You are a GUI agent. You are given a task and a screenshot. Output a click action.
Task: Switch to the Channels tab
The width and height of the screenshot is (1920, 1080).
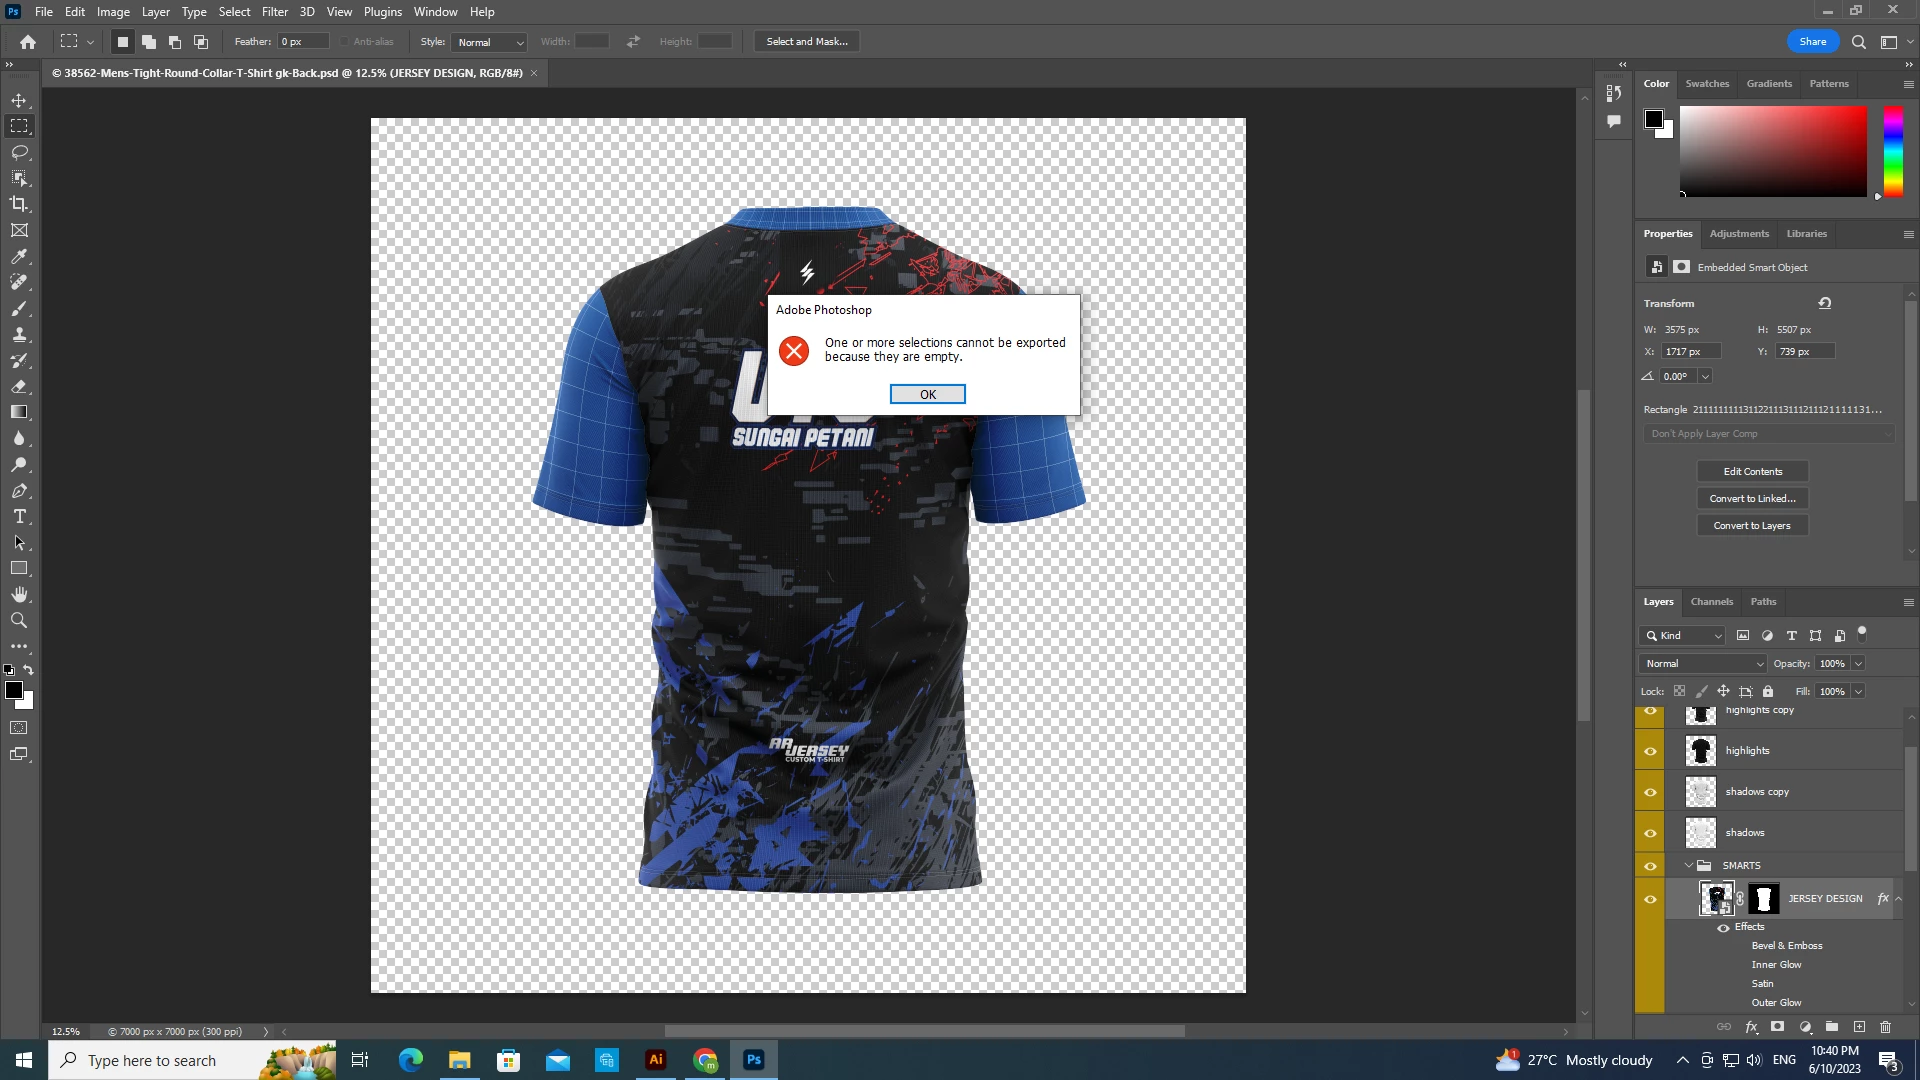coord(1711,602)
